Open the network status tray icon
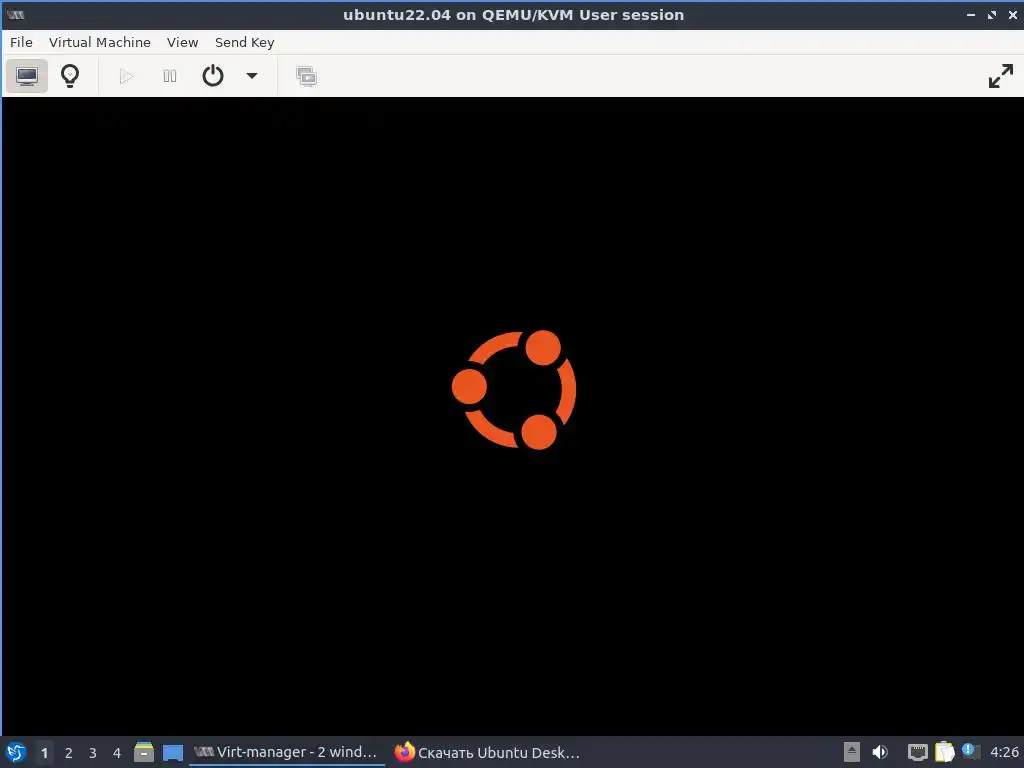 918,752
